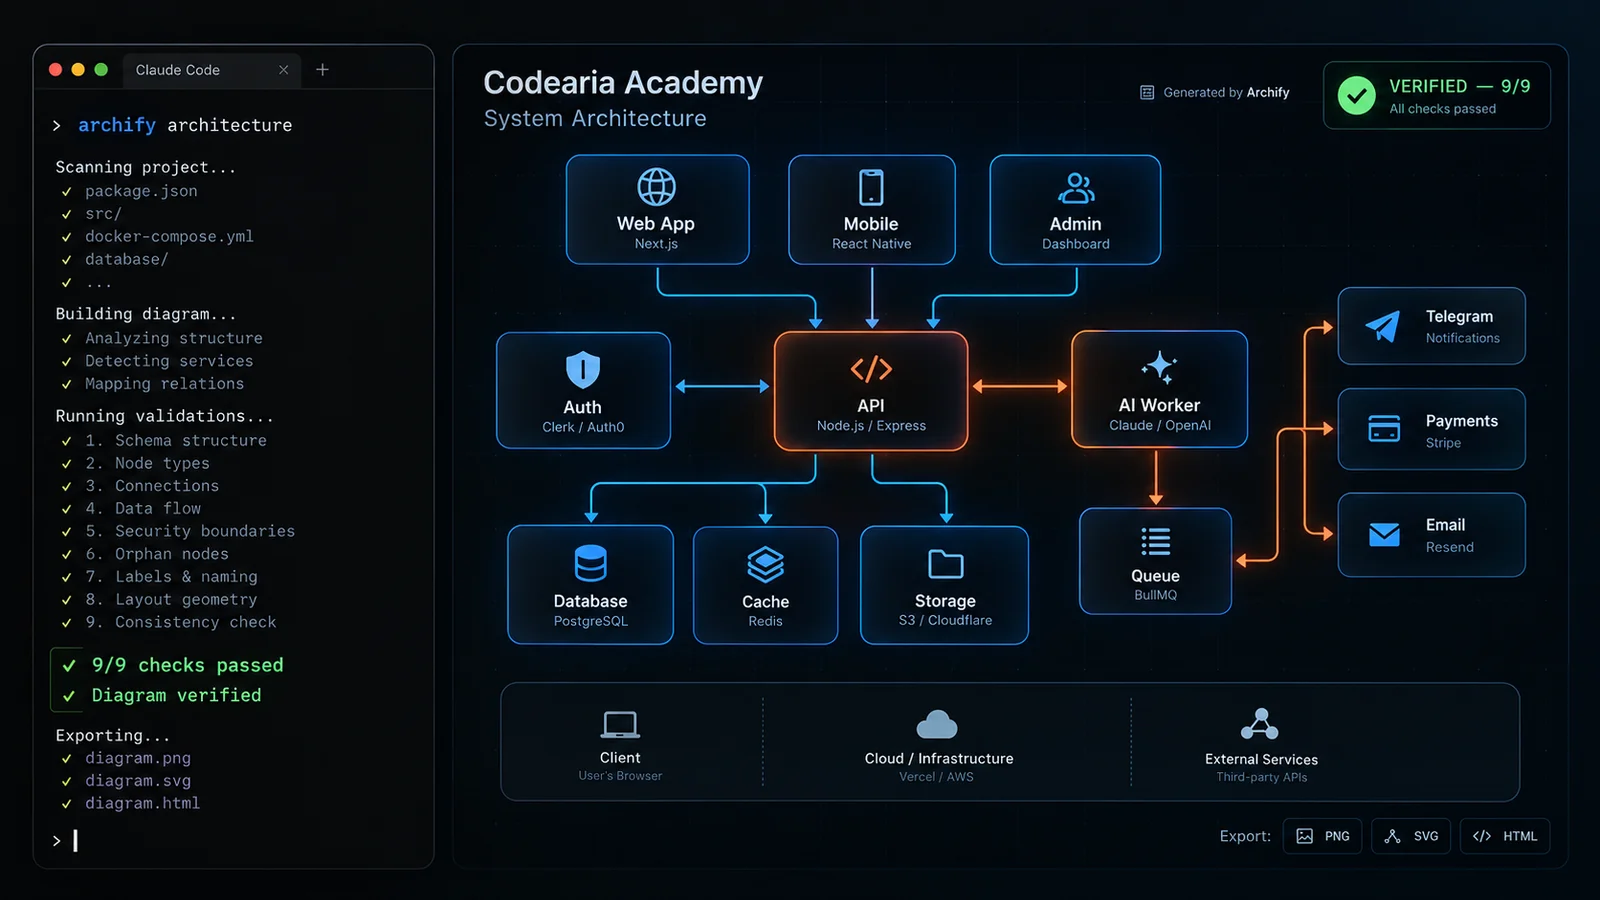Export the diagram as HTML
The image size is (1600, 900).
point(1505,836)
